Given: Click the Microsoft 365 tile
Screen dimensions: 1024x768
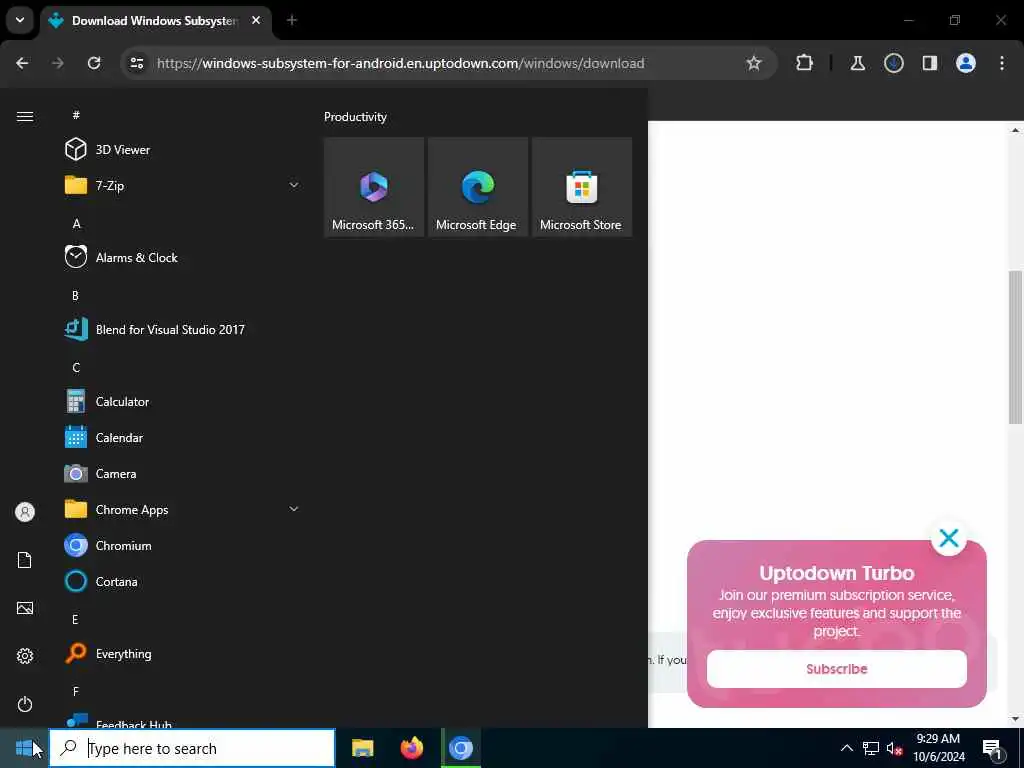Looking at the screenshot, I should [x=374, y=187].
